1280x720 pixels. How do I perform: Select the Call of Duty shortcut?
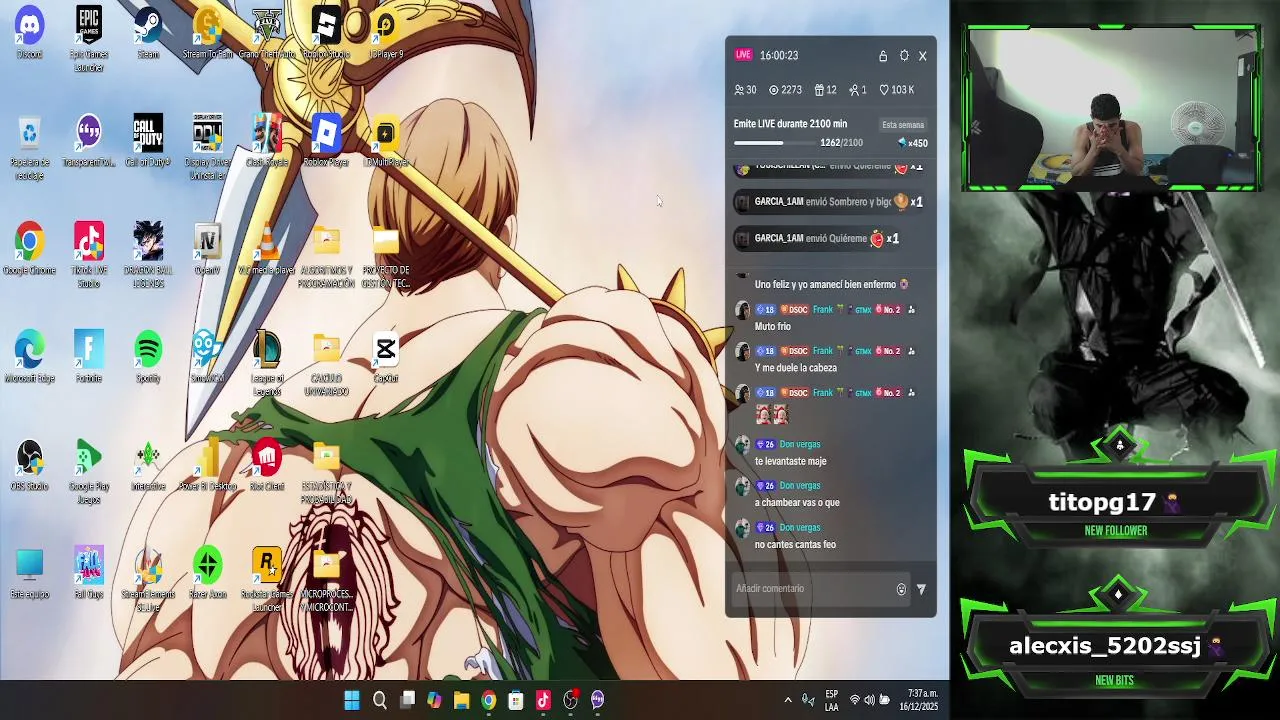[x=148, y=141]
